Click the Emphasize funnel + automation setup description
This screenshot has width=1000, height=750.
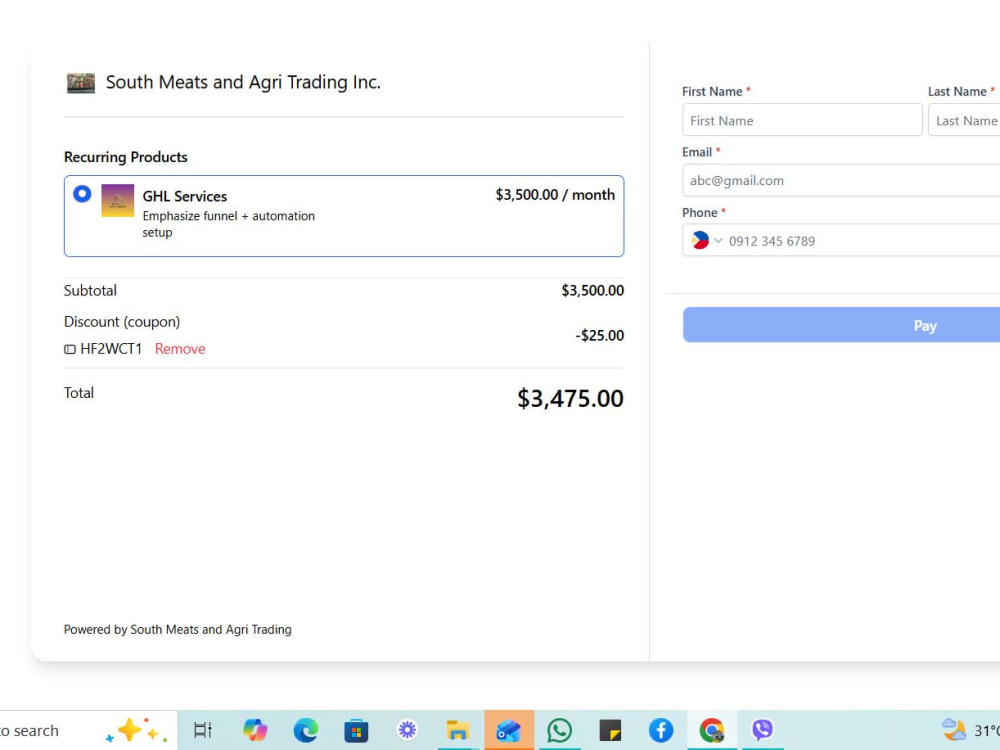point(228,224)
